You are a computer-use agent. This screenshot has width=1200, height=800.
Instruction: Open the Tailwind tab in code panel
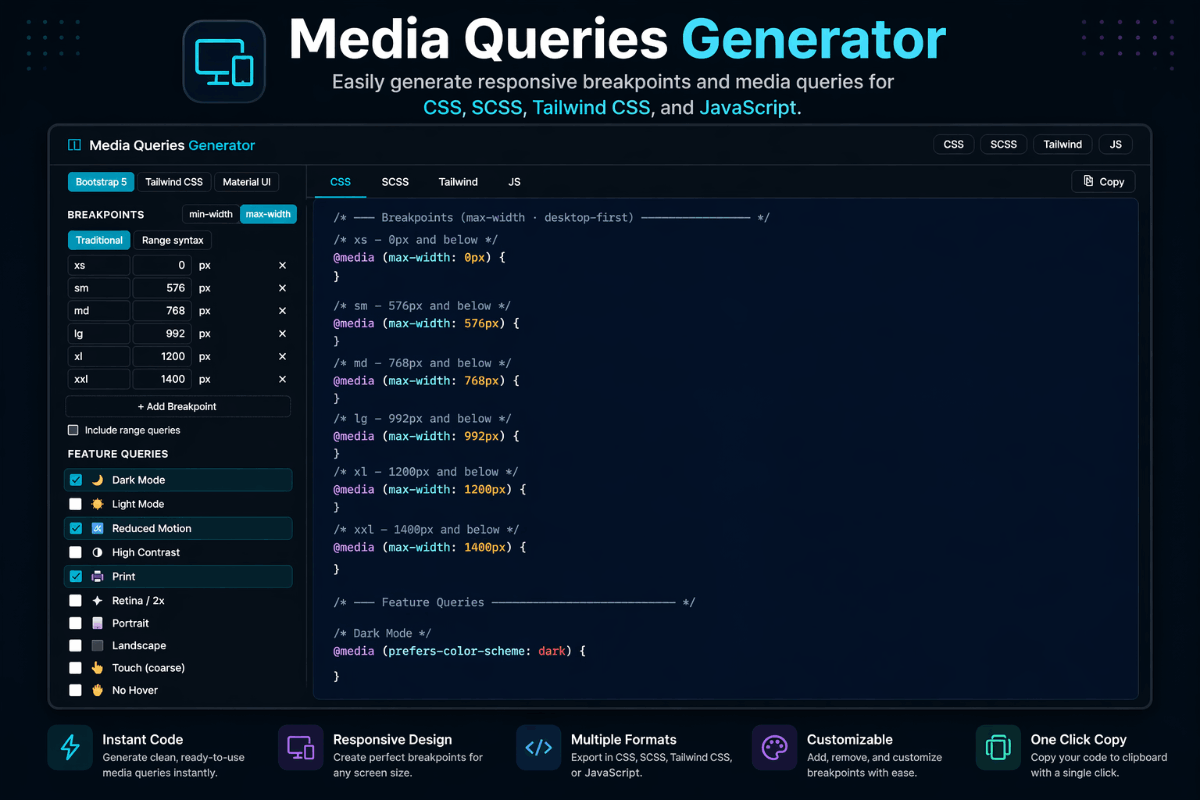[x=458, y=182]
